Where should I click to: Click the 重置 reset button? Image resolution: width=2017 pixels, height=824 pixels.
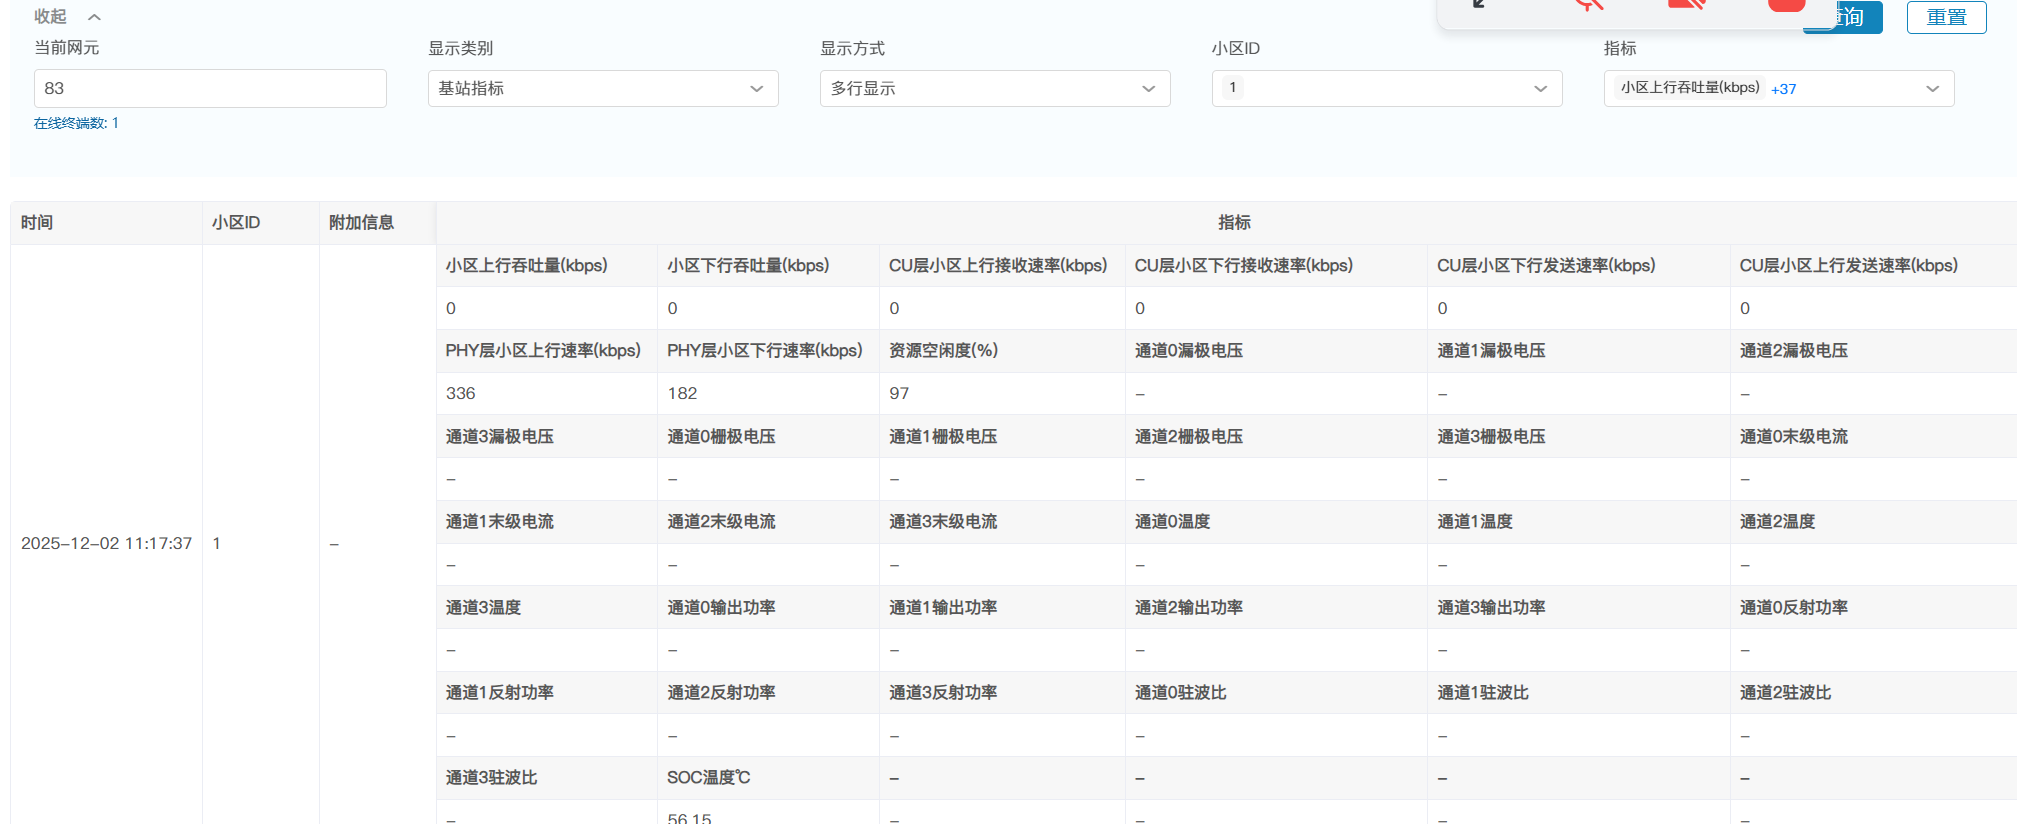coord(1945,17)
